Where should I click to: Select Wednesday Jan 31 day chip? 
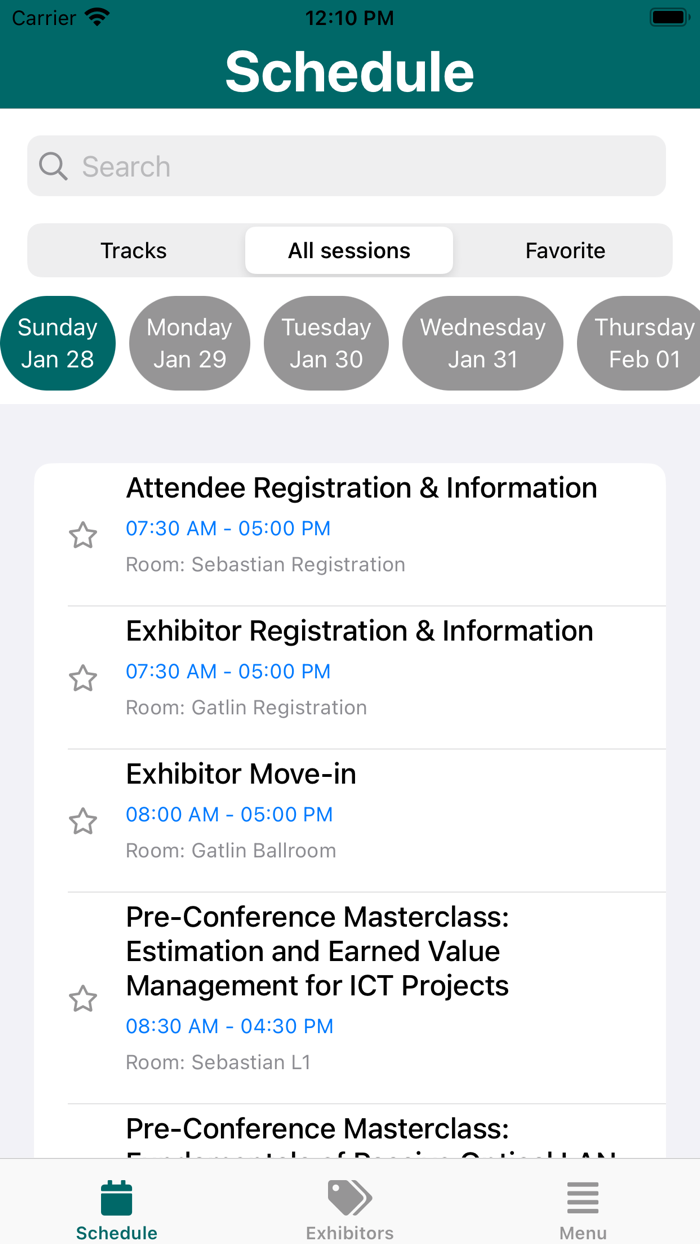(482, 343)
